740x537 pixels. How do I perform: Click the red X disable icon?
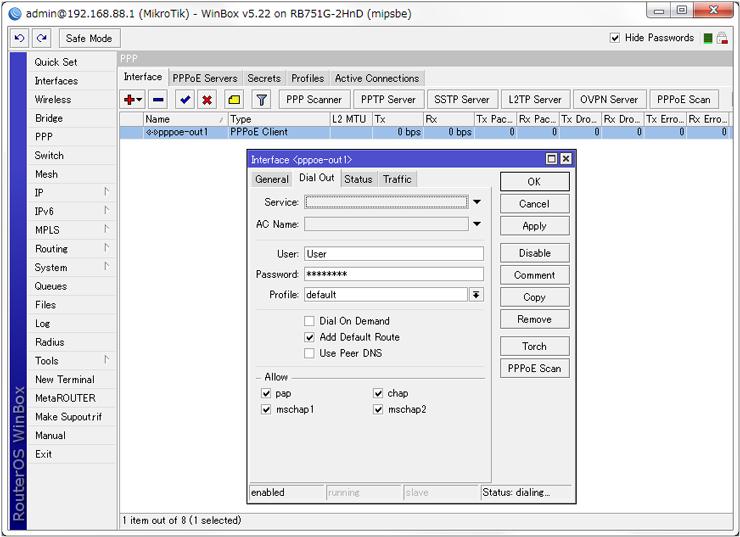207,100
